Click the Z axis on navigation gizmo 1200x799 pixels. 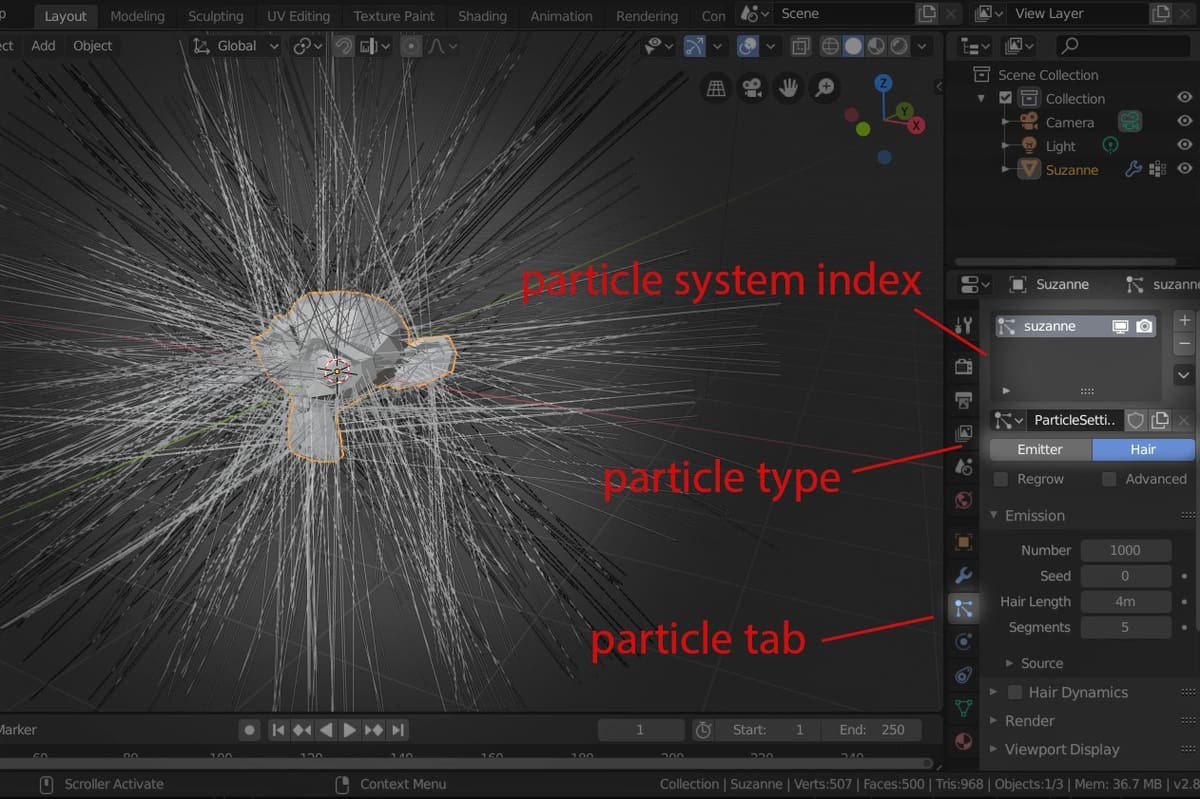coord(883,84)
